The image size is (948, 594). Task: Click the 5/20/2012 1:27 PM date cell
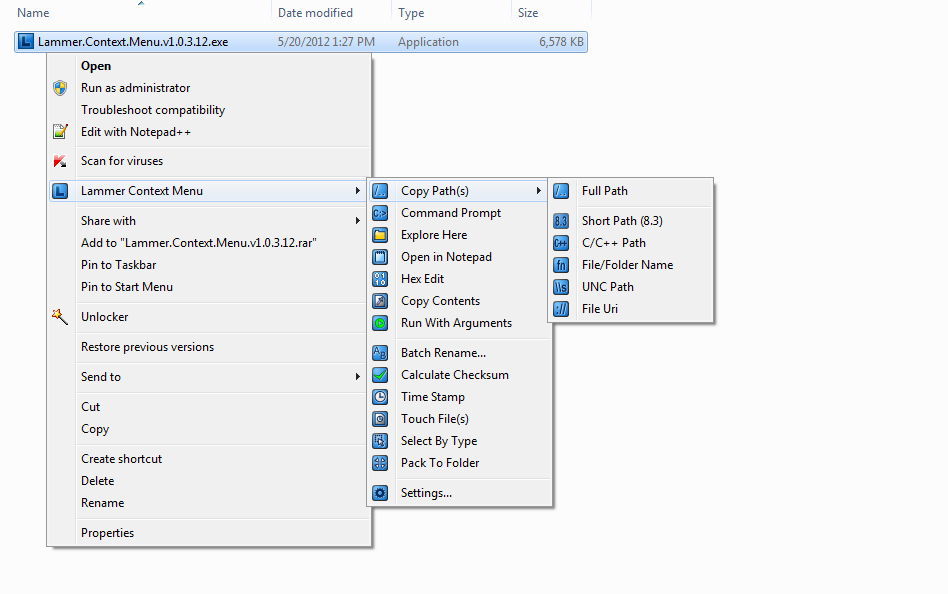pos(326,42)
